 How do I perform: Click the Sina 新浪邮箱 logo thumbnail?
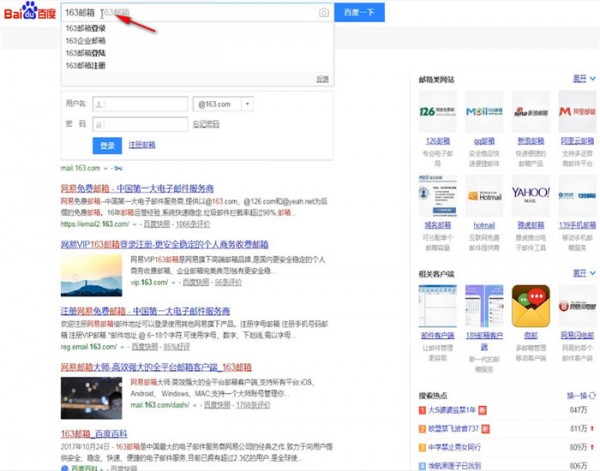[531, 112]
